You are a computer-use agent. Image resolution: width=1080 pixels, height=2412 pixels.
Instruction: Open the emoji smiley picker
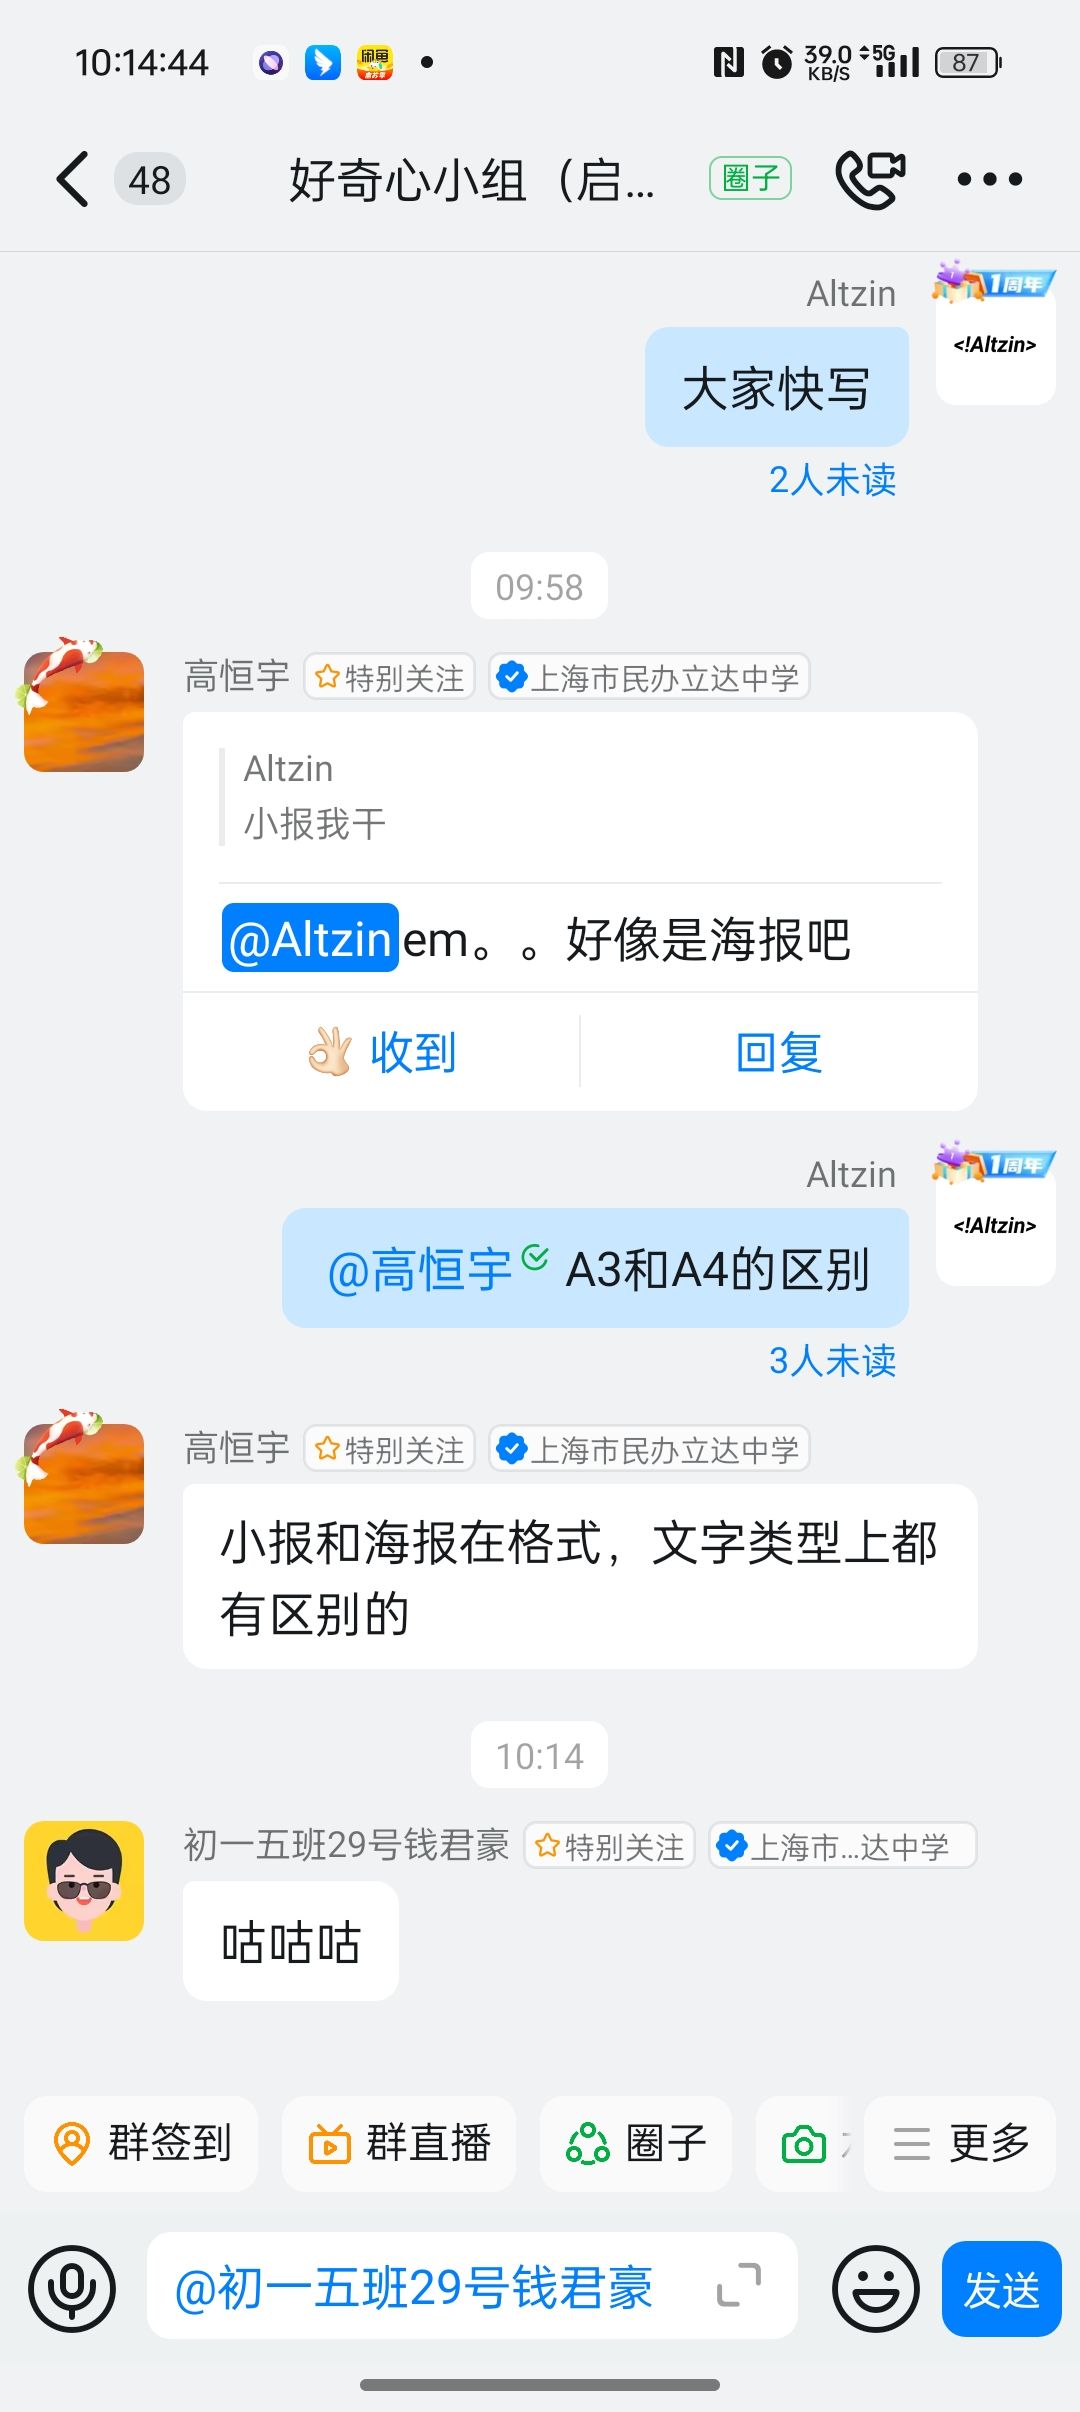(x=876, y=2288)
